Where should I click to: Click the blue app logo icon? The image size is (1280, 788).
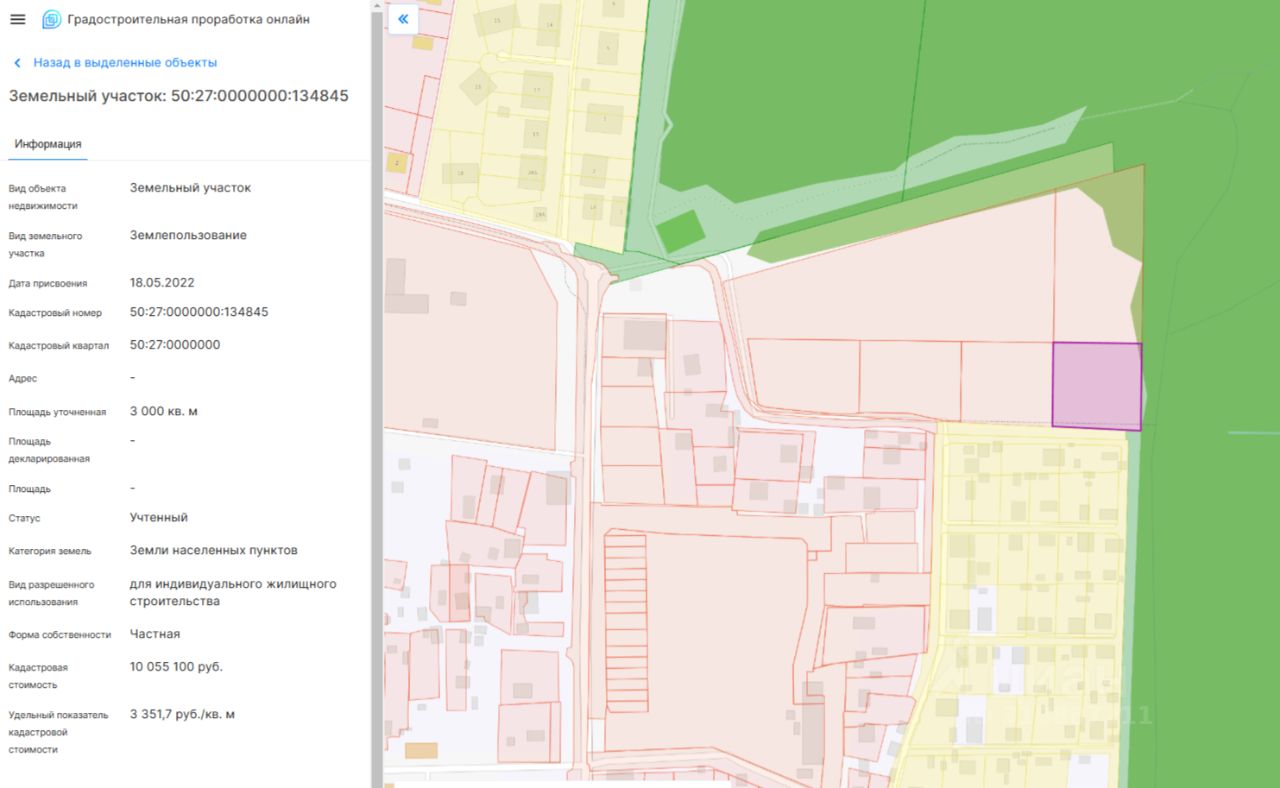(x=51, y=20)
